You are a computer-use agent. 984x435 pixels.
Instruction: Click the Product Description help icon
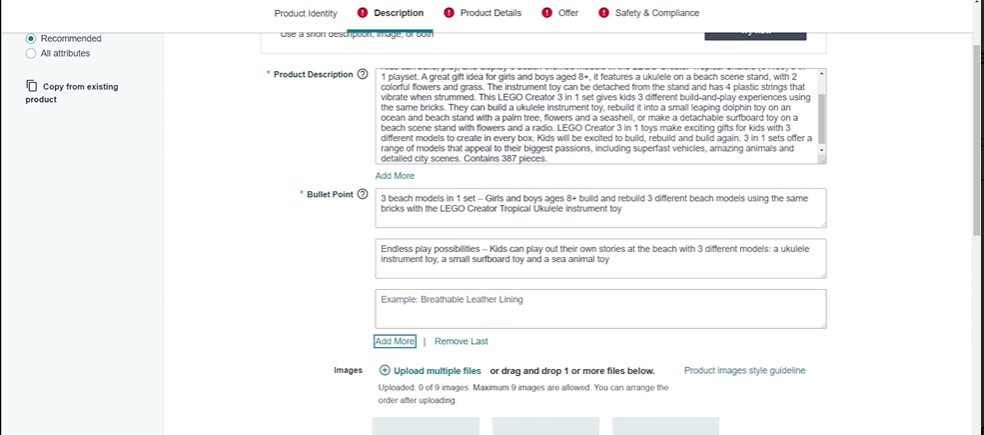tap(362, 74)
